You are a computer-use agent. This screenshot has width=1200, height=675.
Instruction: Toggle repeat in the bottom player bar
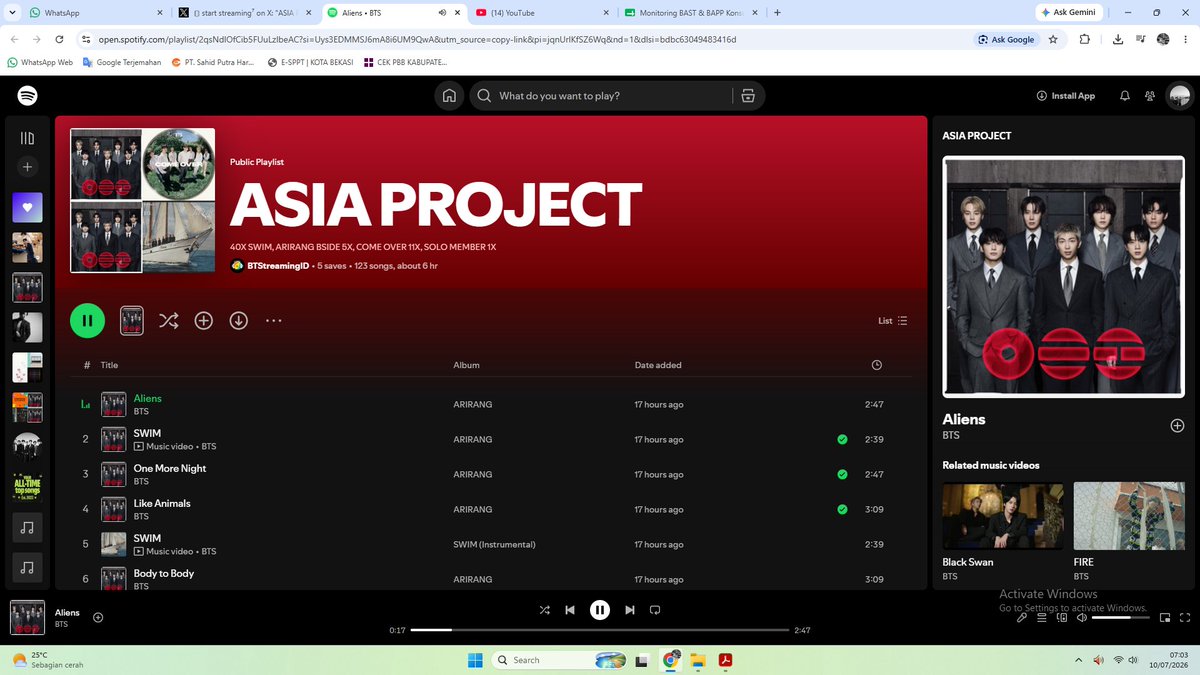point(655,609)
